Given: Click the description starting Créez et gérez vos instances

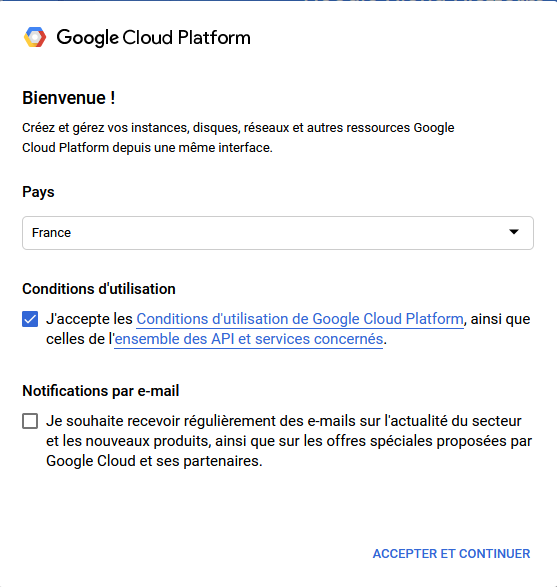Looking at the screenshot, I should [238, 138].
